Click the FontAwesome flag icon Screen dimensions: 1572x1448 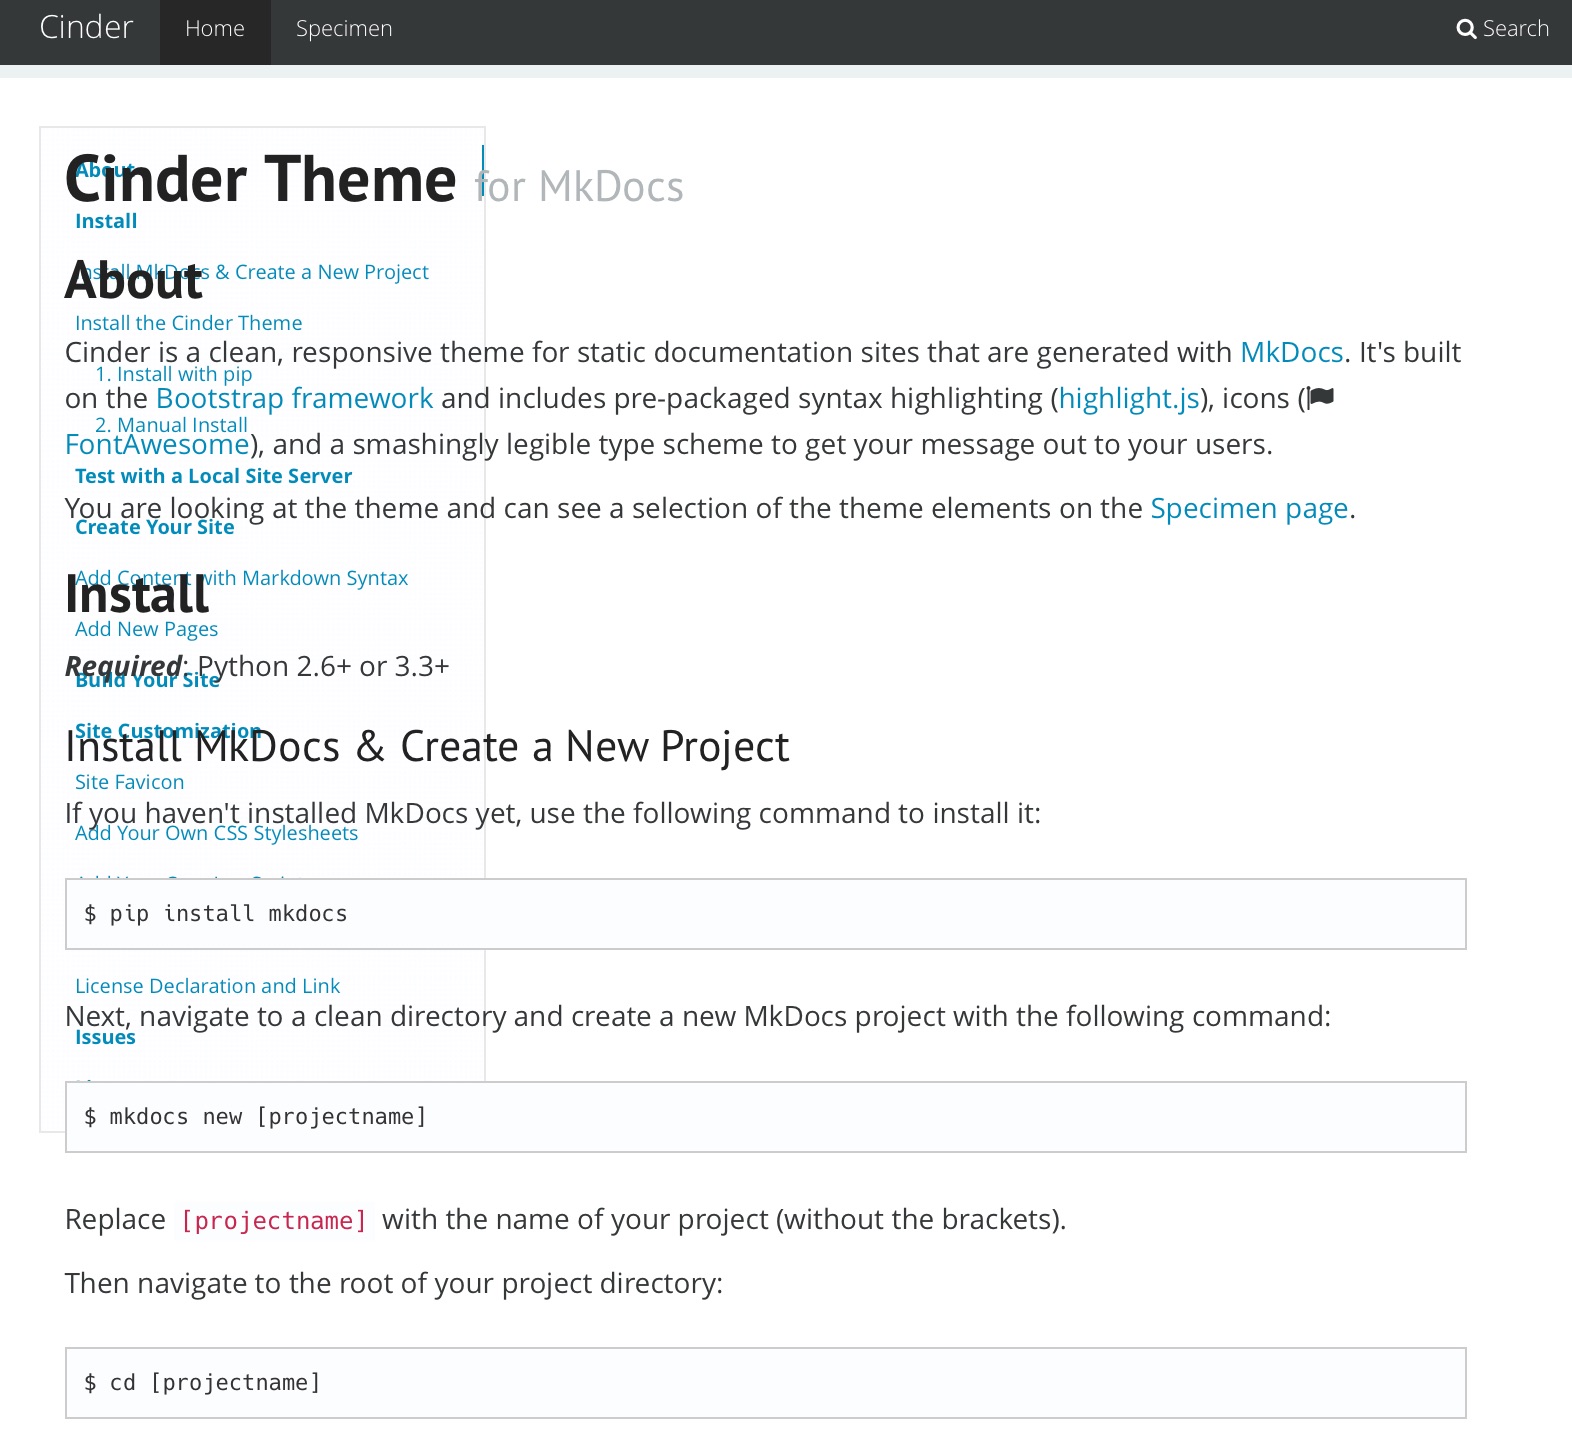pos(1321,398)
